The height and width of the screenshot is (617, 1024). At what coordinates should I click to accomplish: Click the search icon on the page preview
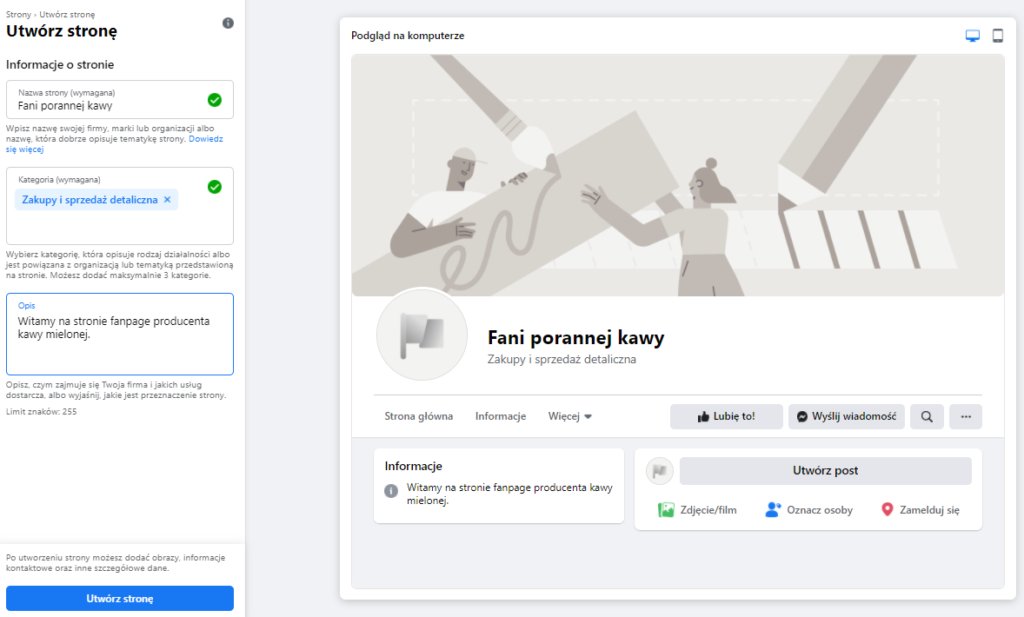point(926,416)
